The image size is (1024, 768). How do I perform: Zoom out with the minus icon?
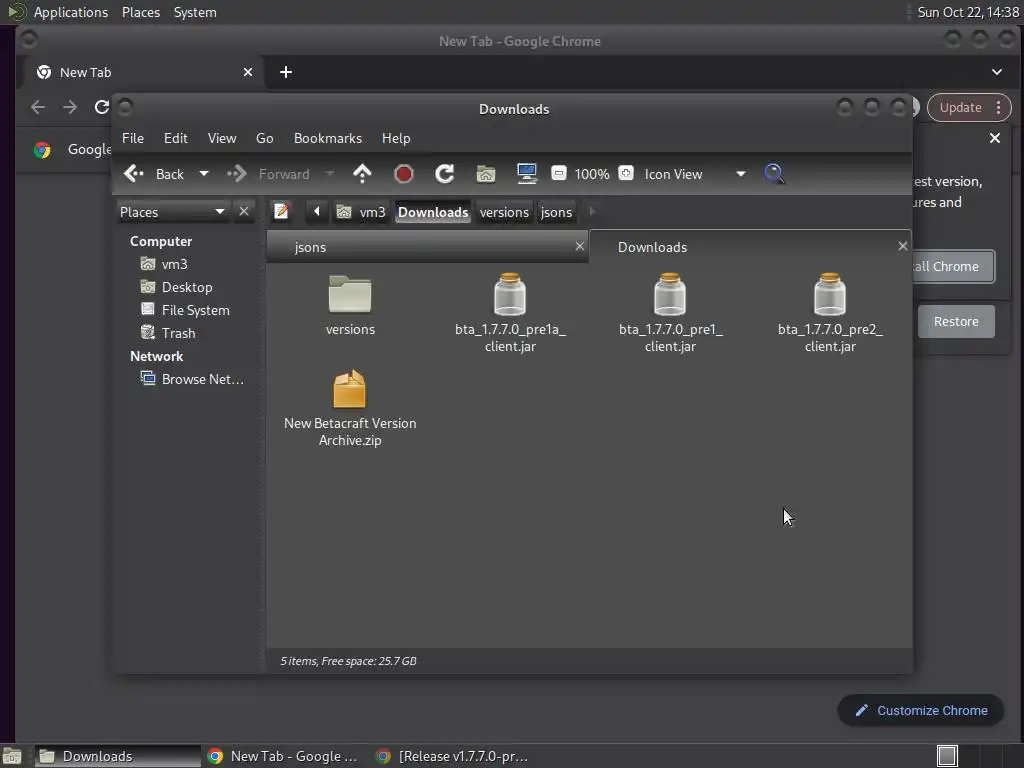[558, 174]
